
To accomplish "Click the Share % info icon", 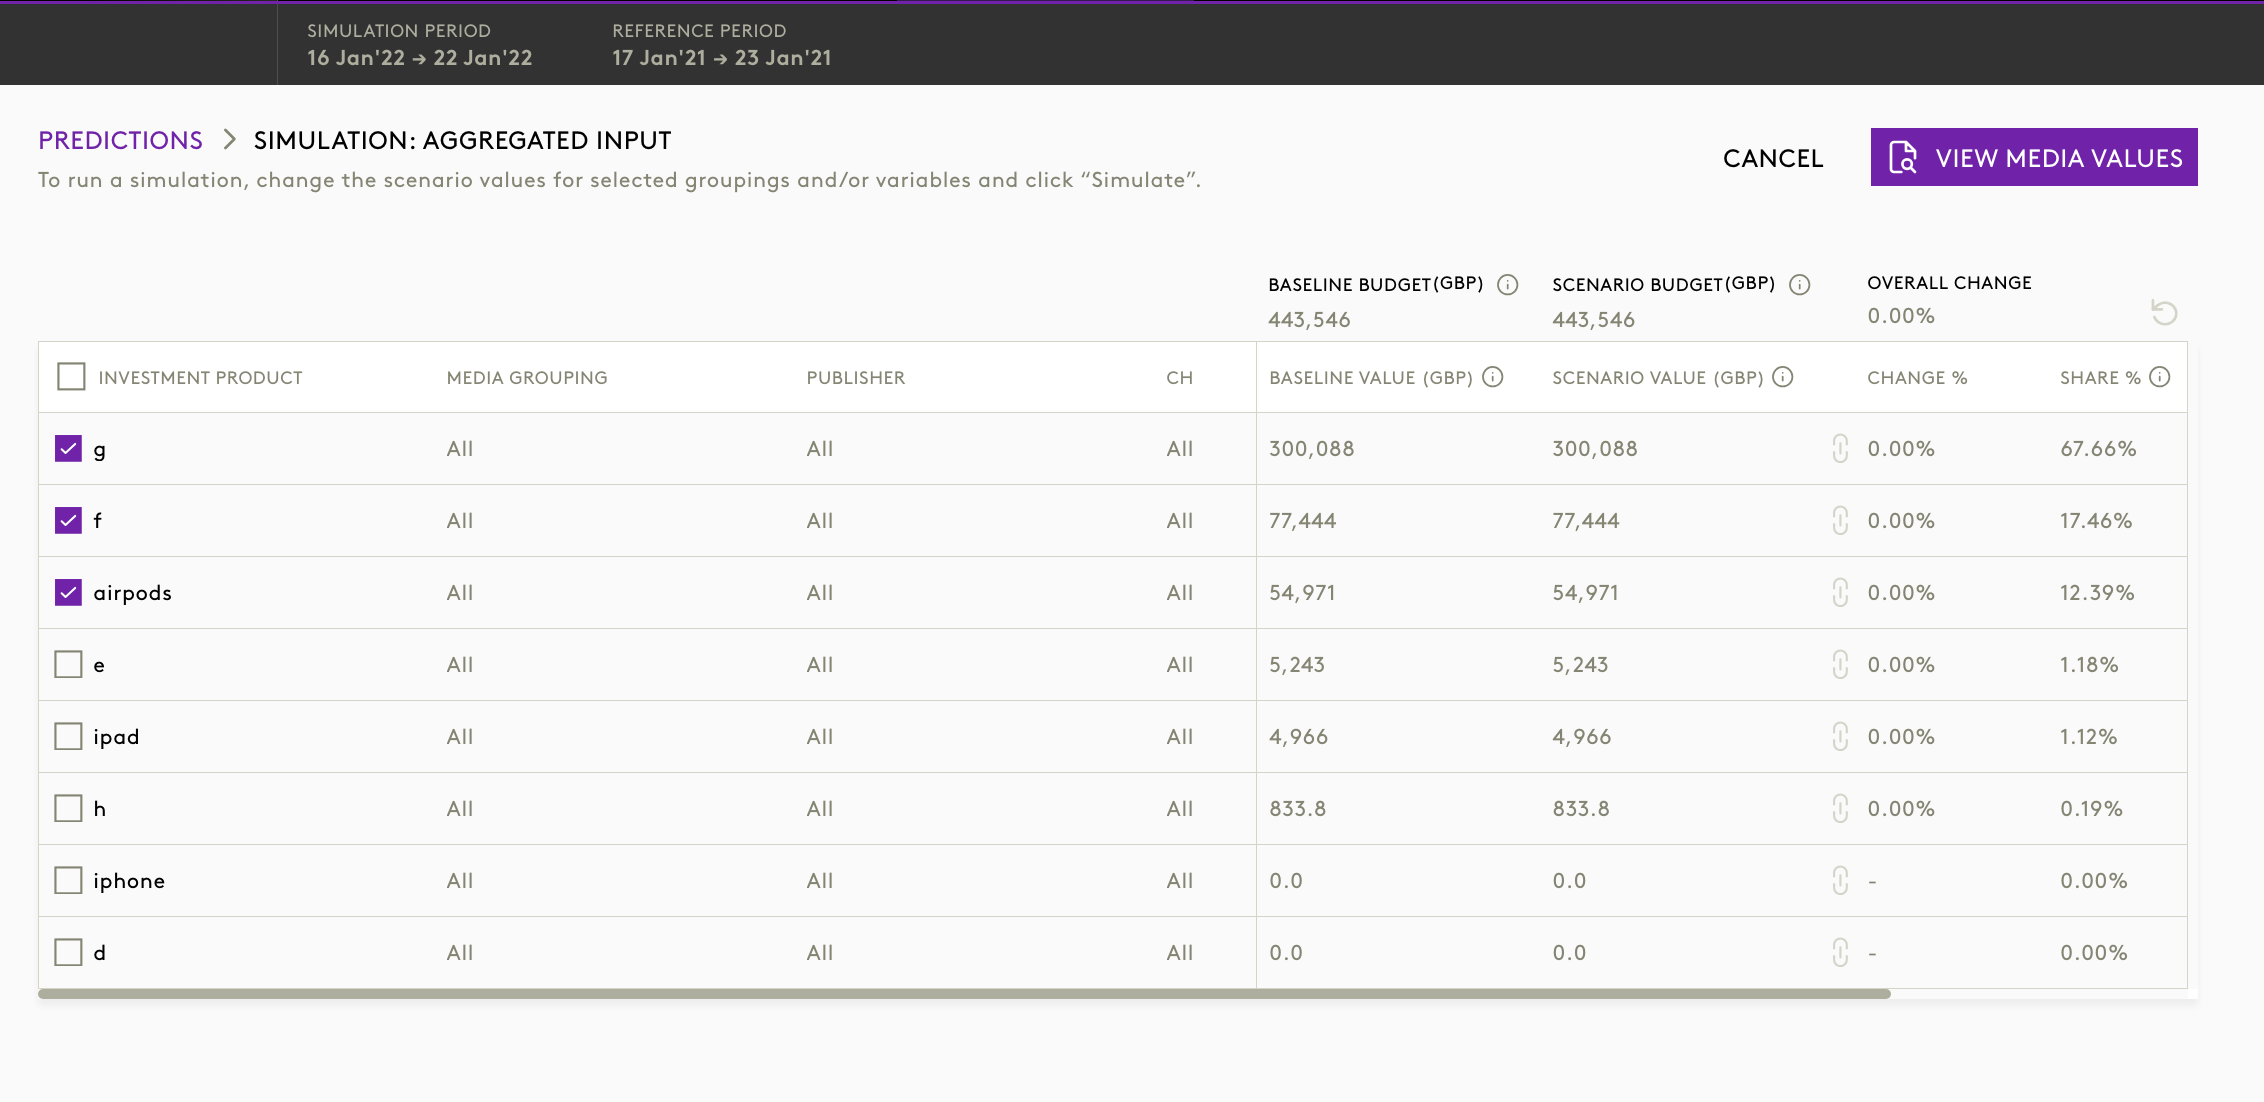I will click(2160, 377).
